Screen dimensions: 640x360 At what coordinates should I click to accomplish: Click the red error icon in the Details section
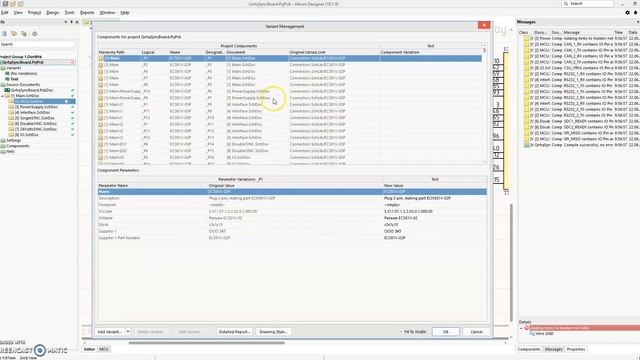[527, 328]
